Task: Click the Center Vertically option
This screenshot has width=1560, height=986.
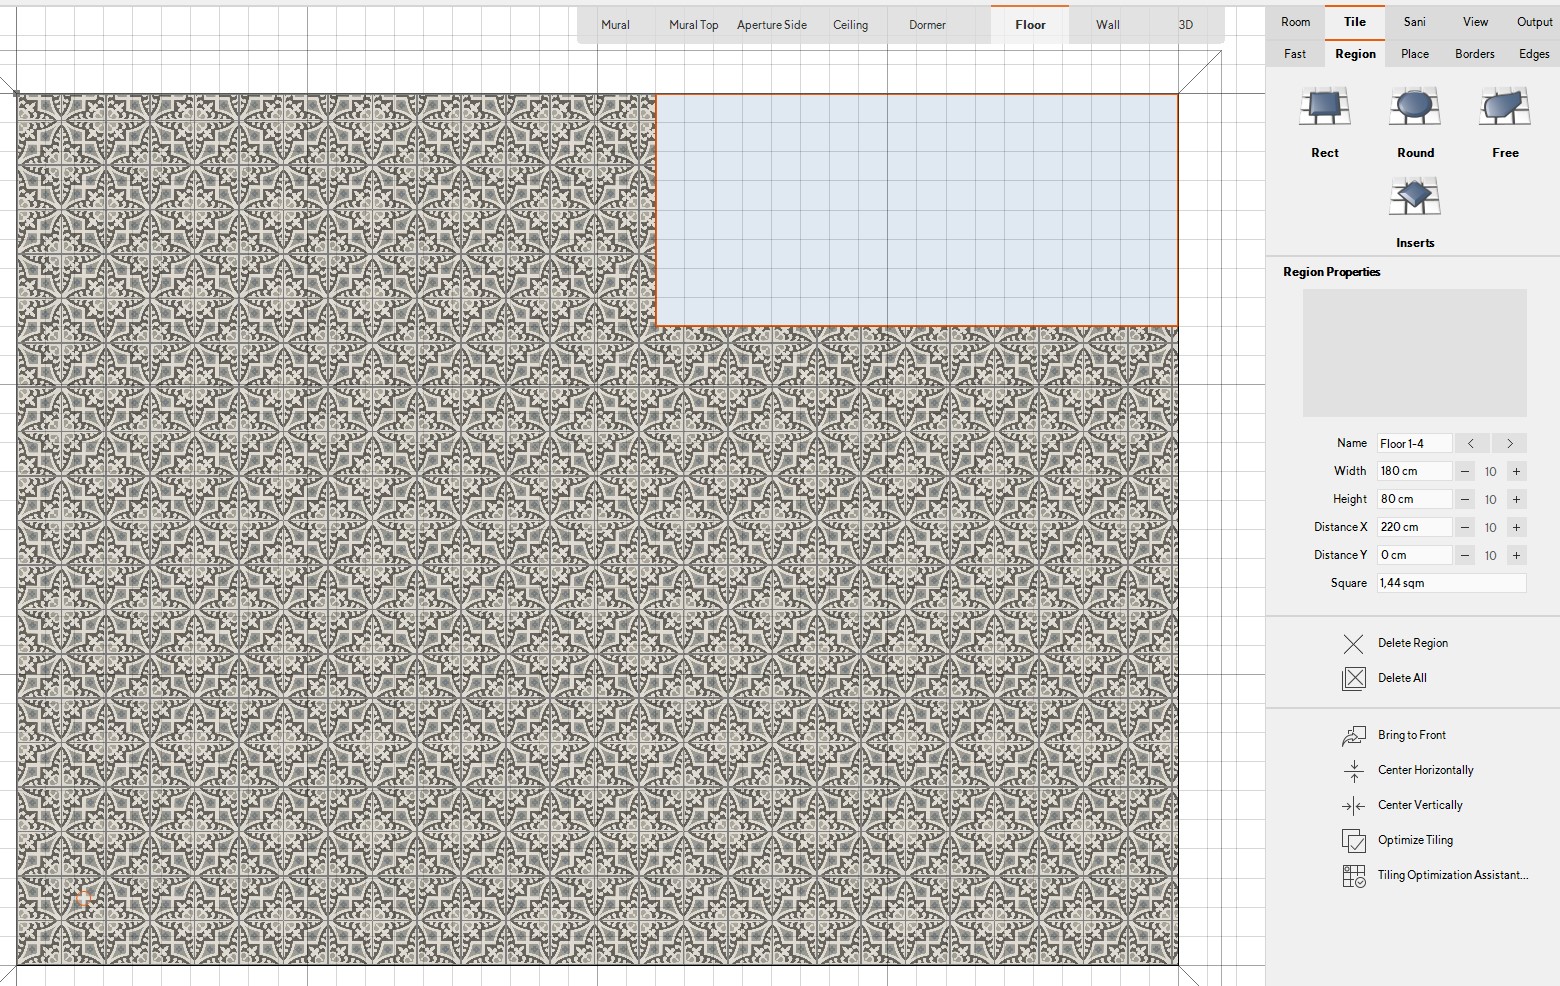Action: (1355, 805)
